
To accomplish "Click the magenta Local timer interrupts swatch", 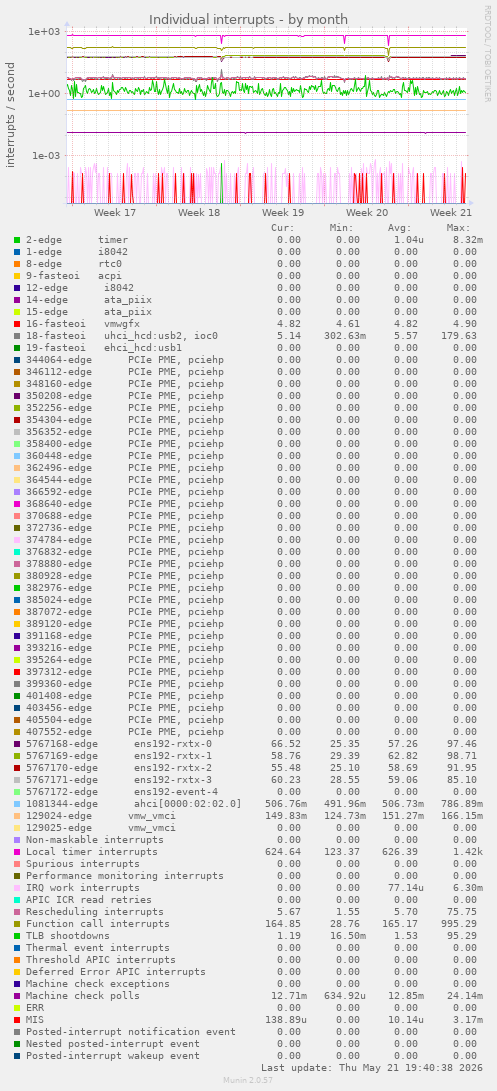I will (x=17, y=852).
